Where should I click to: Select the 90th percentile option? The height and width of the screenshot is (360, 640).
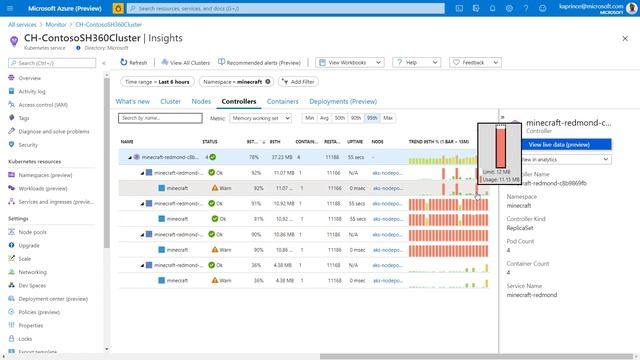tap(356, 118)
